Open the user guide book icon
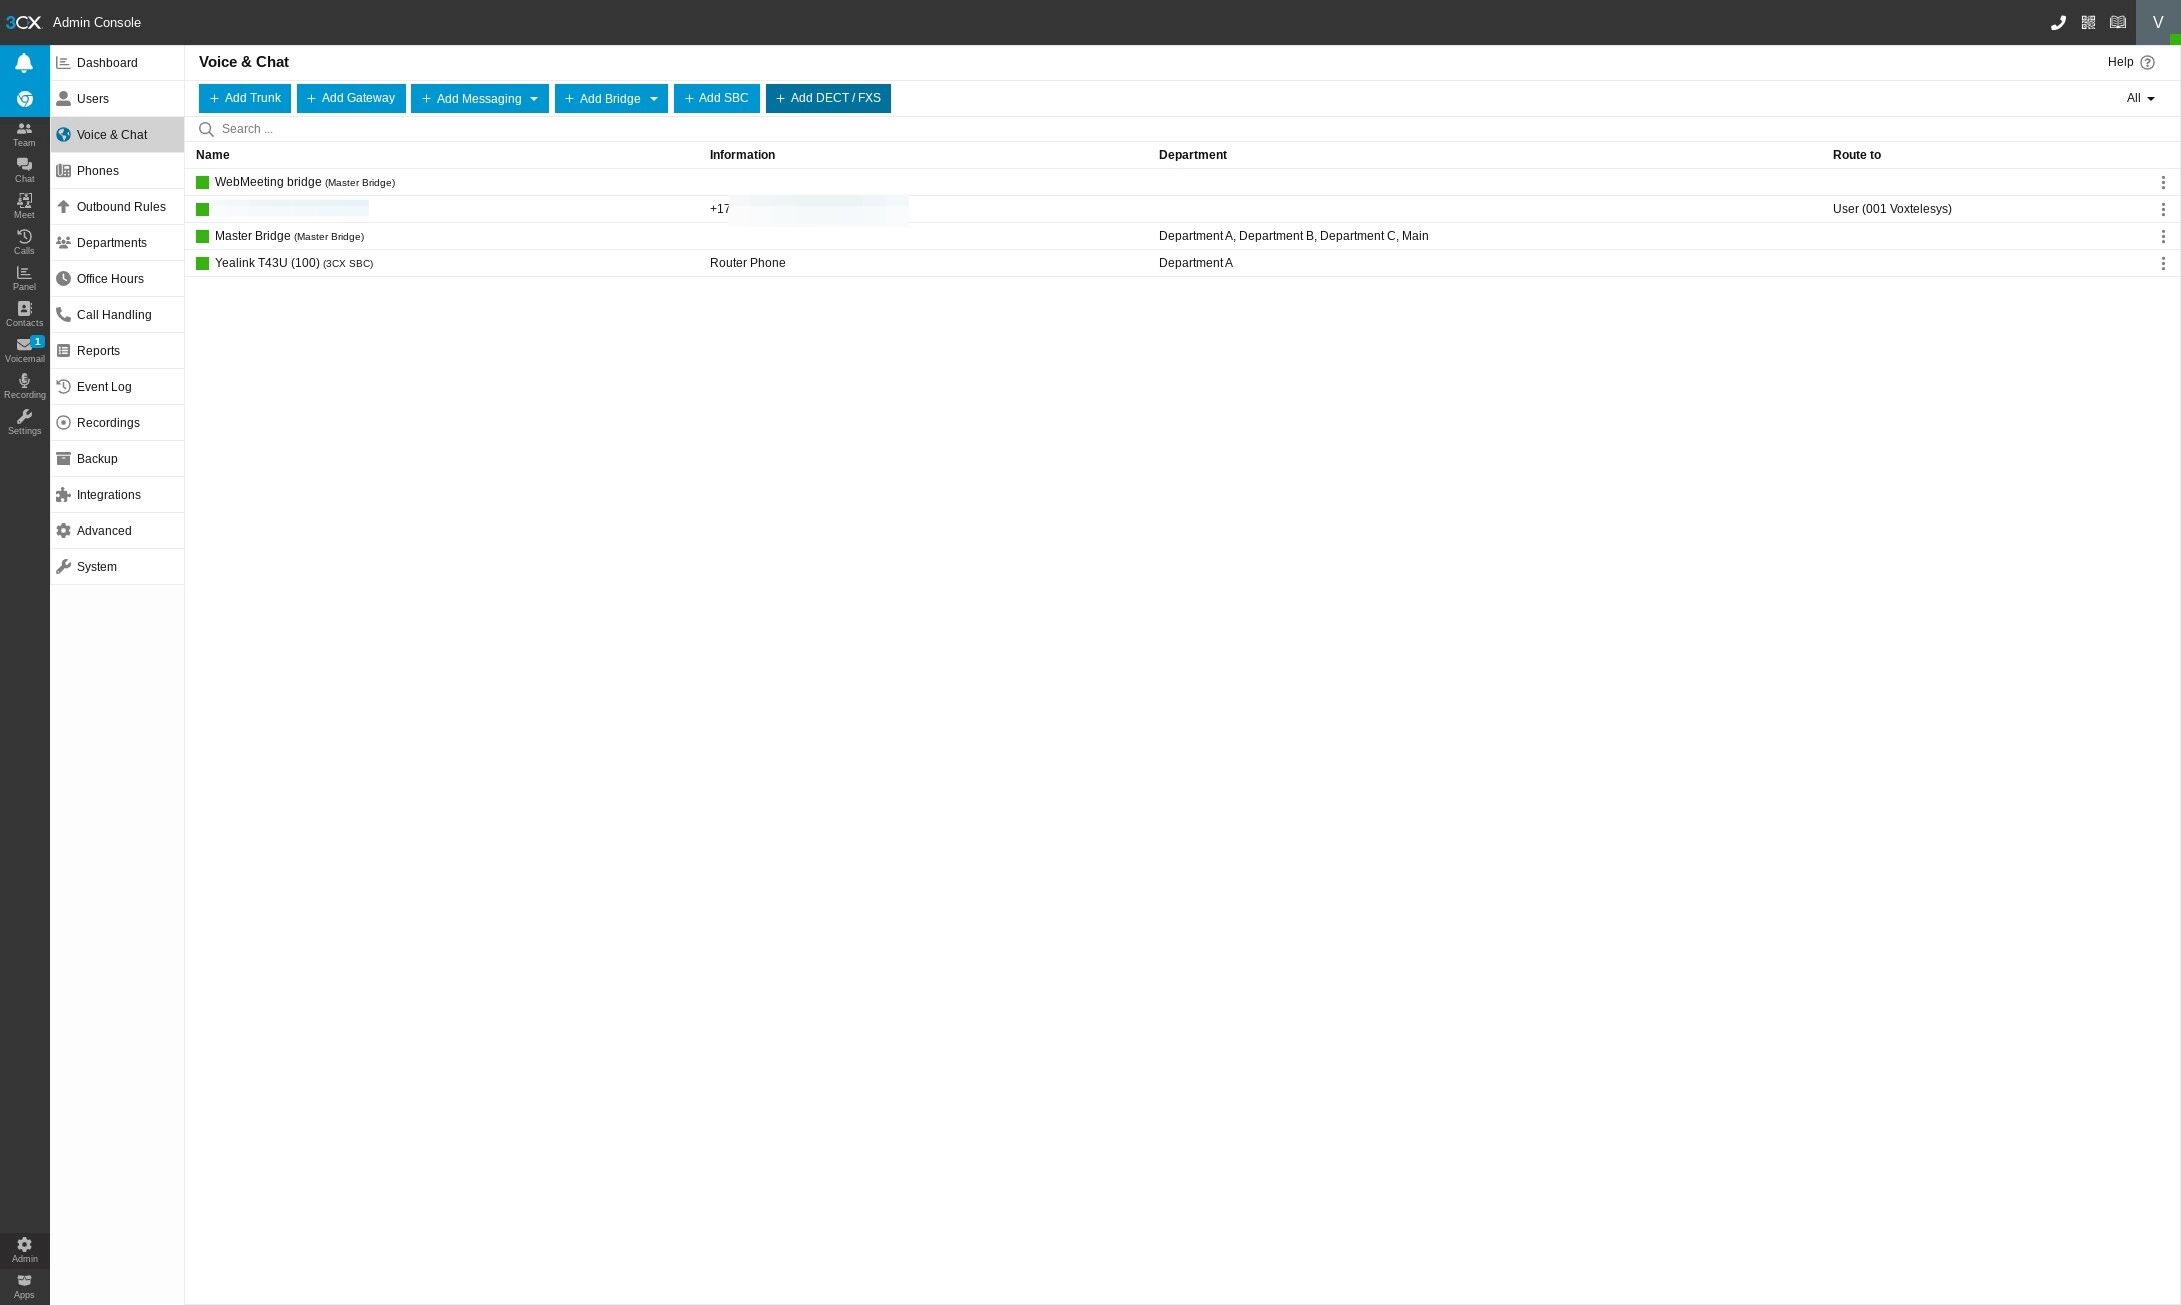The height and width of the screenshot is (1305, 2181). 2118,22
